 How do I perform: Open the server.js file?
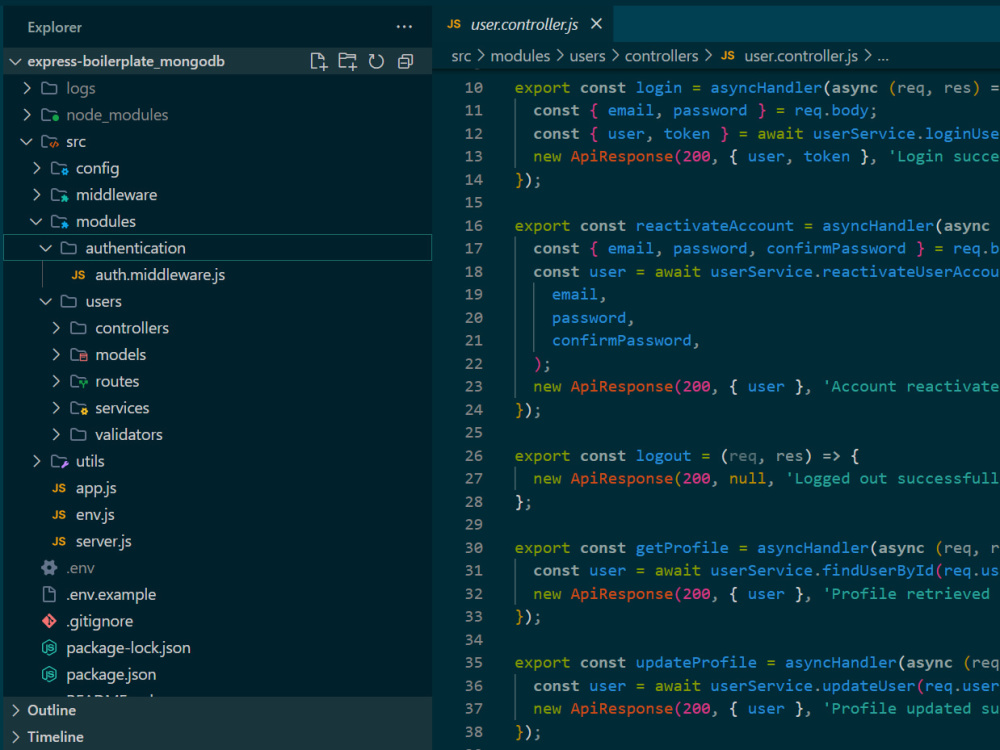click(103, 541)
